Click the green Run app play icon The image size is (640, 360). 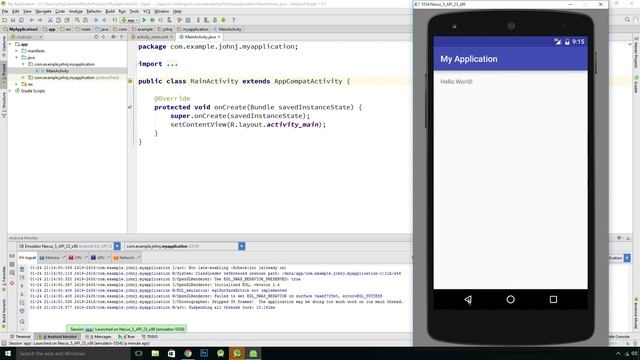point(144,20)
